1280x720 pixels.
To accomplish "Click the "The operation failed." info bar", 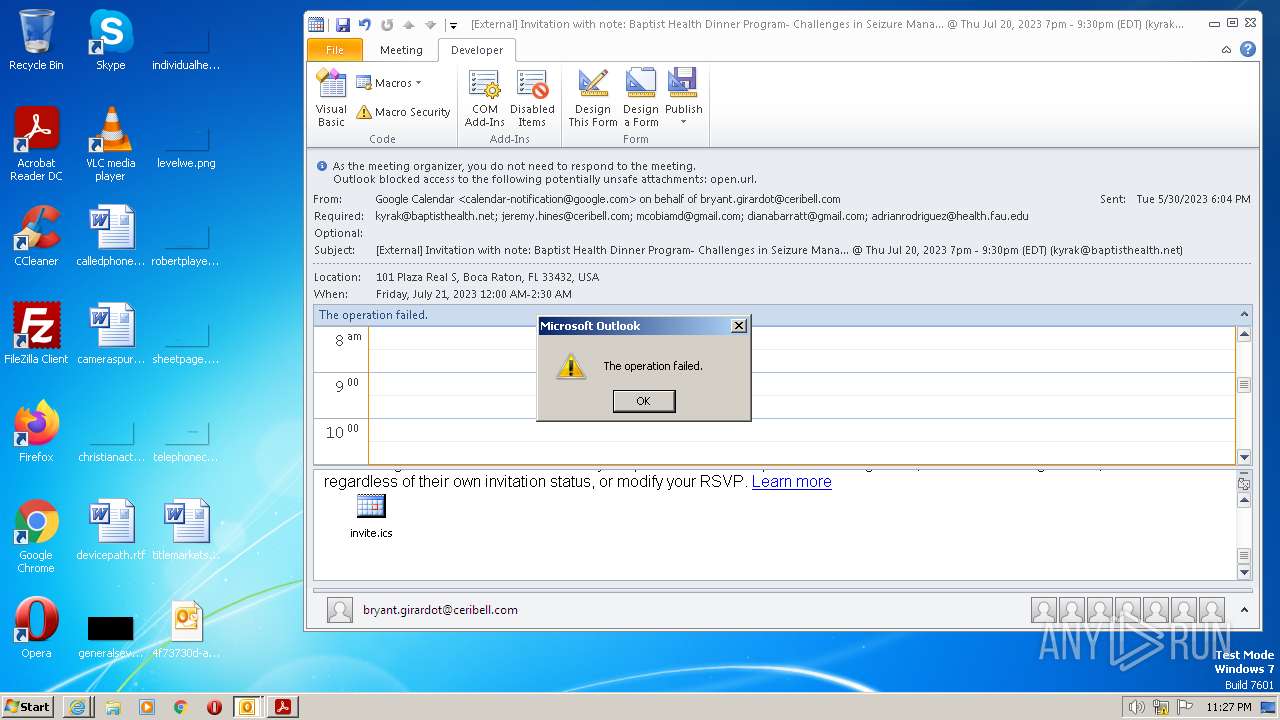I will [x=782, y=315].
